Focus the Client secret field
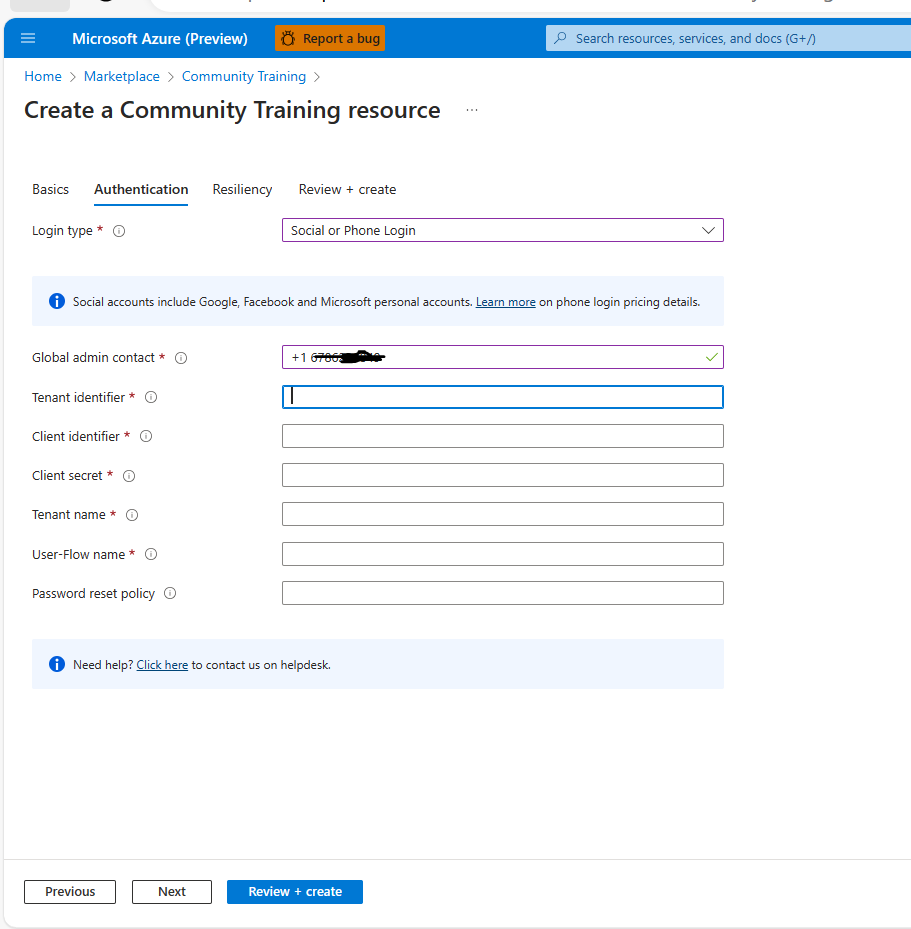 (x=502, y=475)
